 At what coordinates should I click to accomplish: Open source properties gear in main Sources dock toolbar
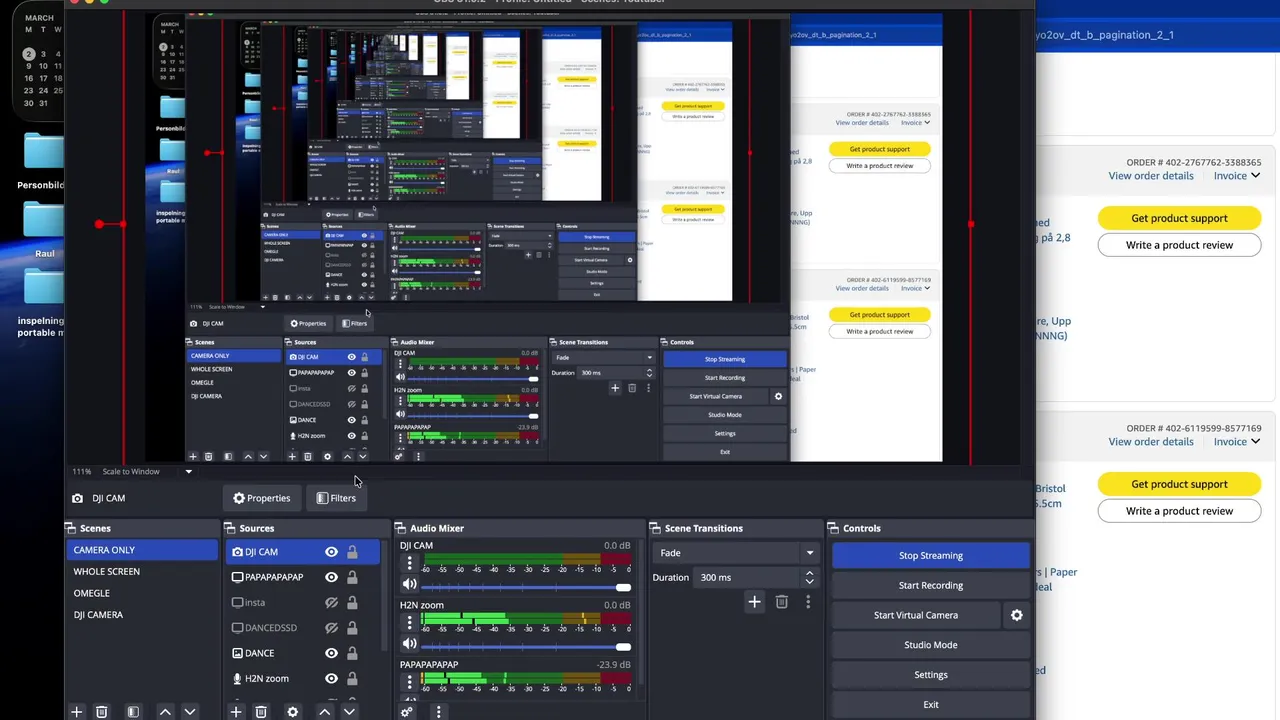coord(292,712)
